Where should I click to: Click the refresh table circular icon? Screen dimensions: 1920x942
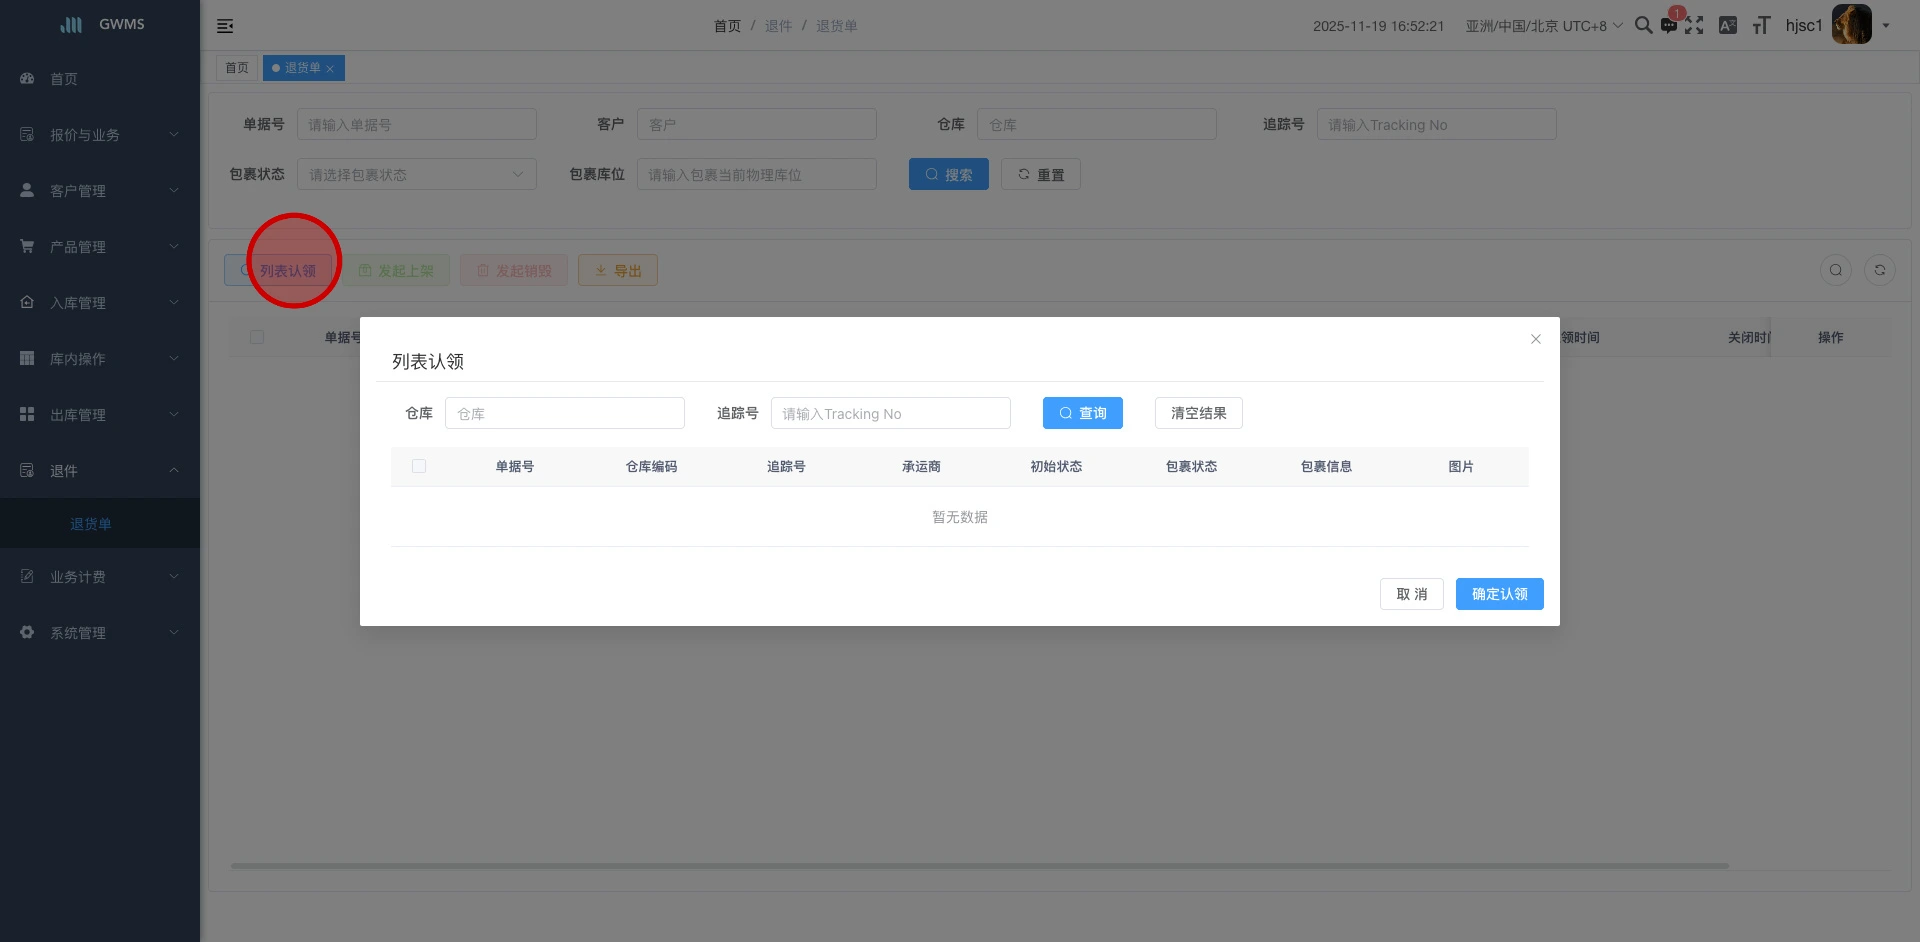(1879, 270)
